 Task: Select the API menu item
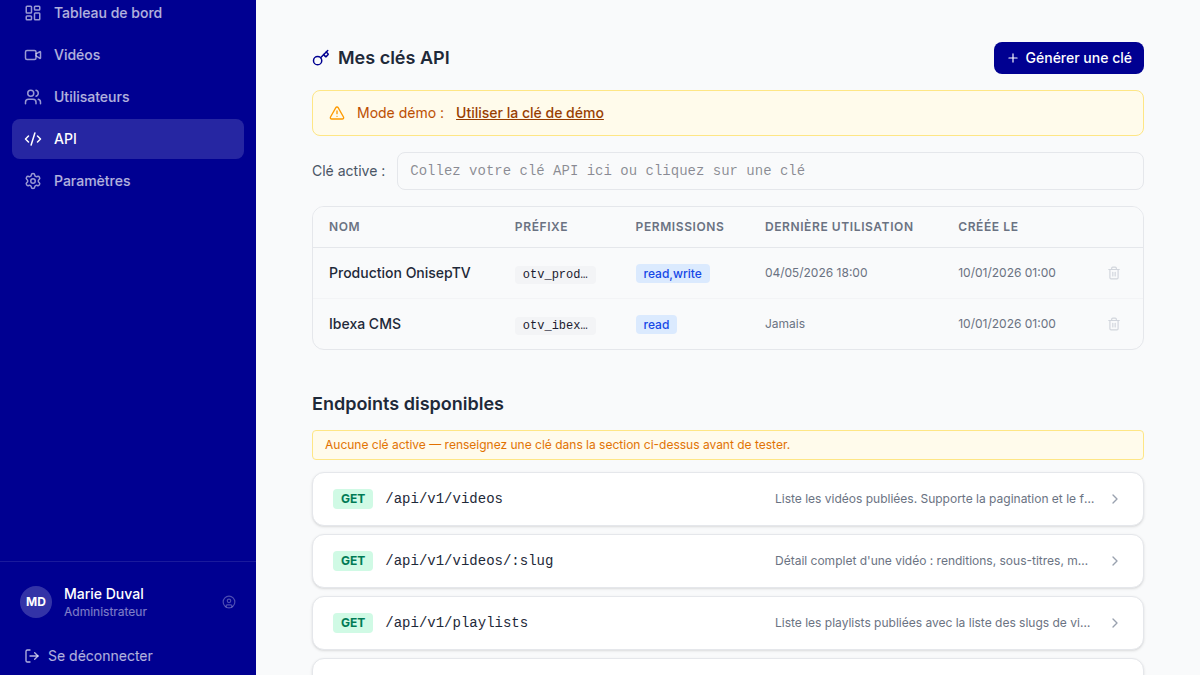128,139
